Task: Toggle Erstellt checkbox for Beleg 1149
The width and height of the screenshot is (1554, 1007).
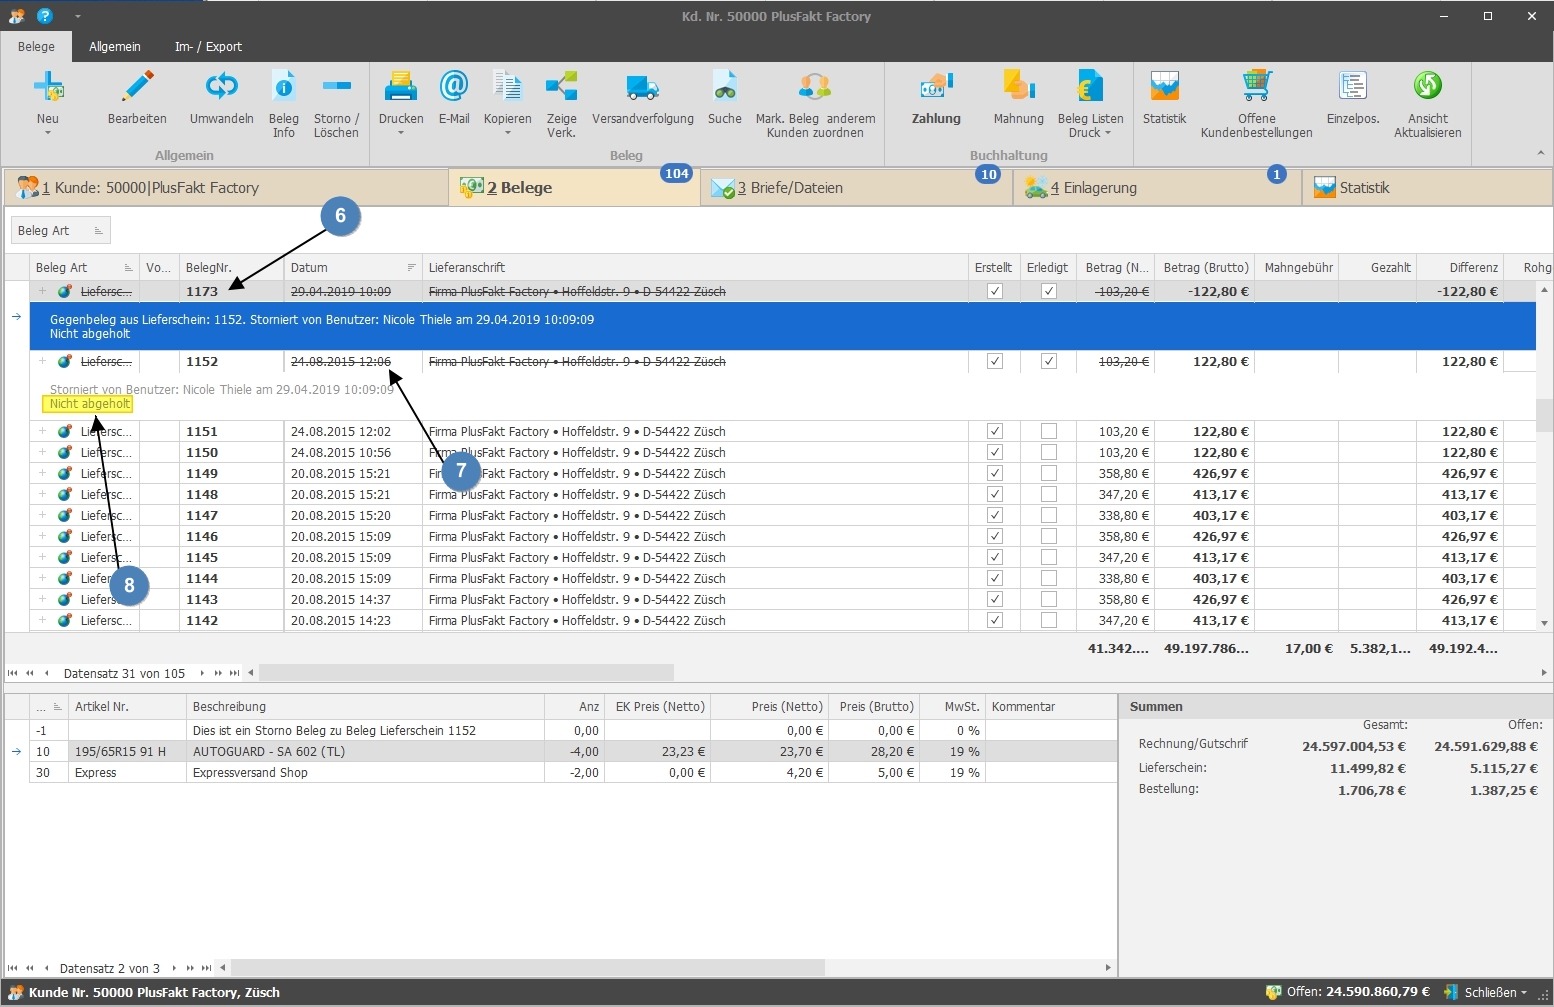Action: 995,474
